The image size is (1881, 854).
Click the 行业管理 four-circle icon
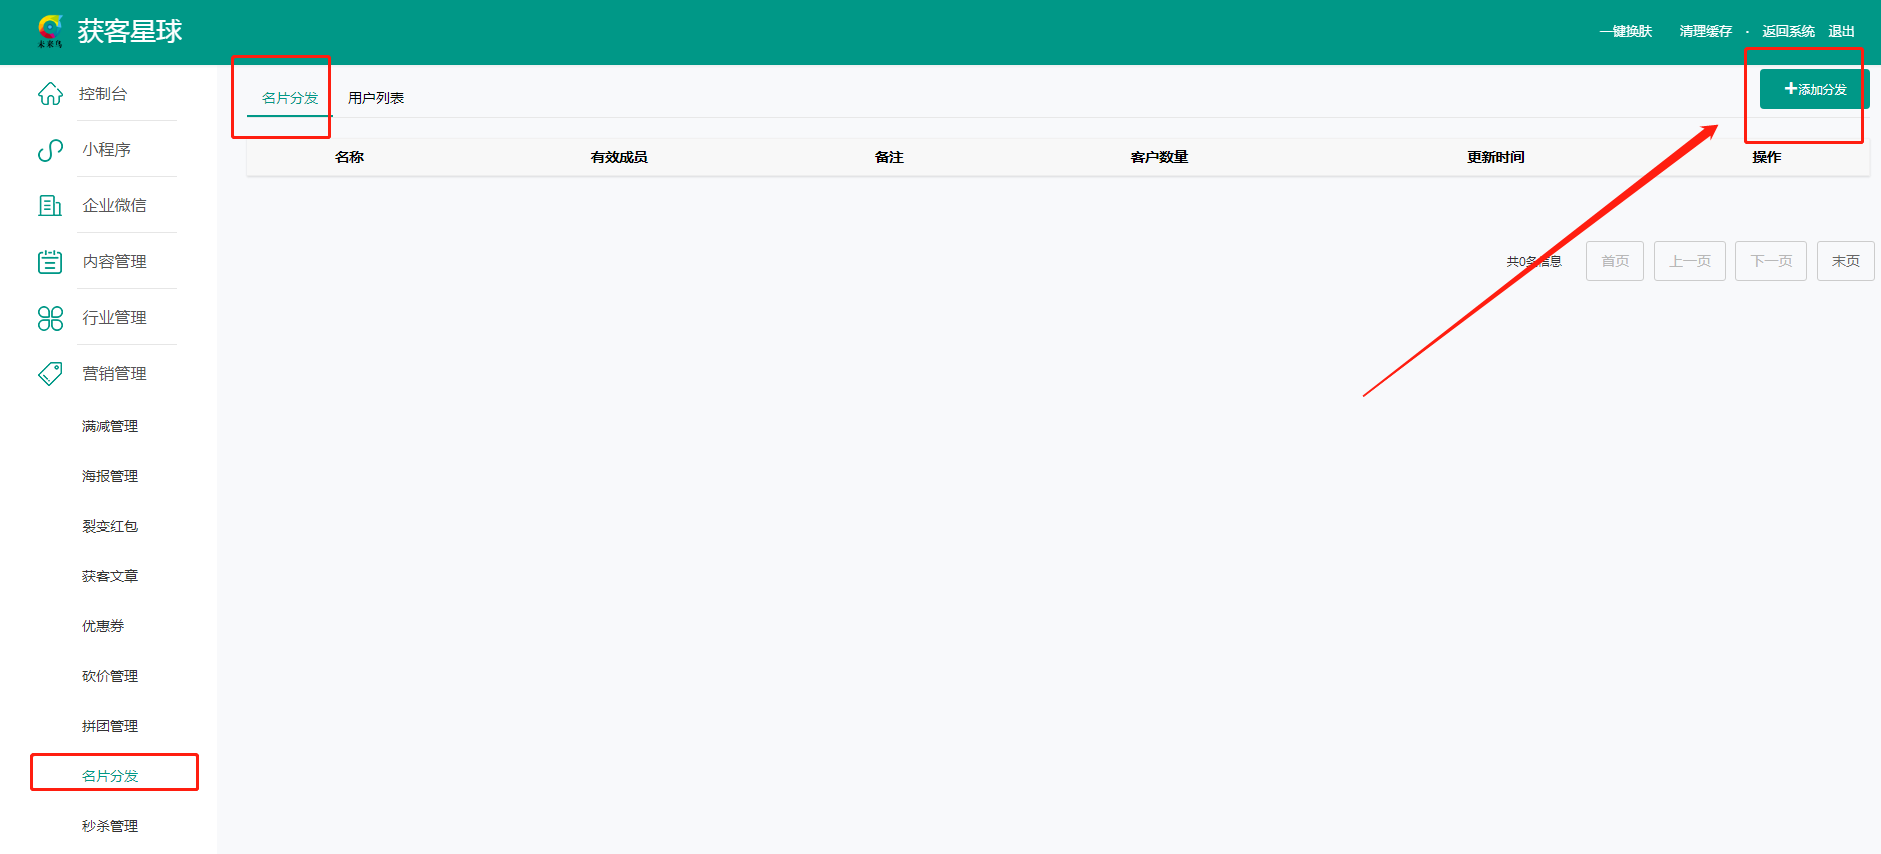[50, 318]
